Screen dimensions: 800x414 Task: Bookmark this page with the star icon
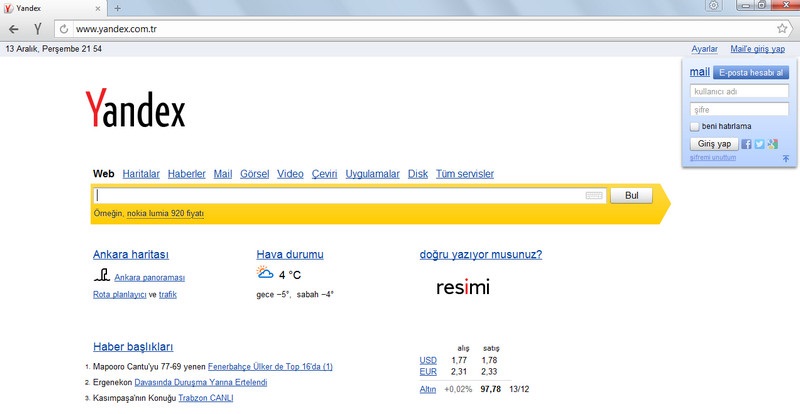point(782,29)
